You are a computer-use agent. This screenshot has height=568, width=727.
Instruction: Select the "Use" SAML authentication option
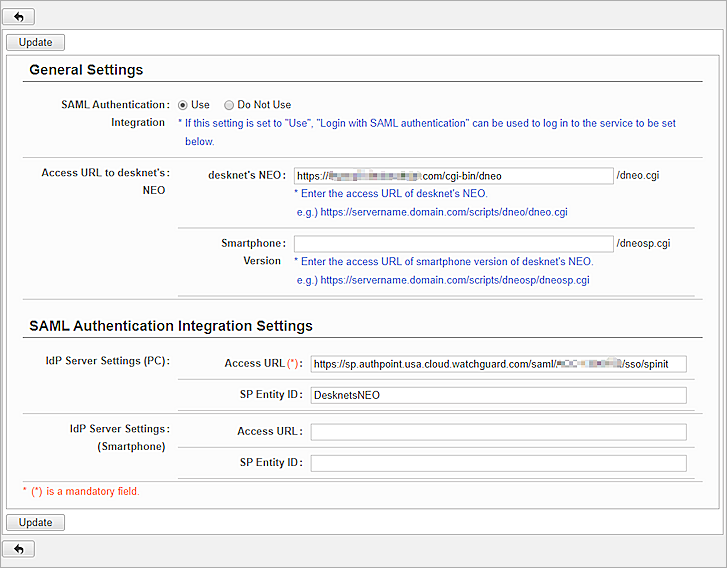coord(184,105)
